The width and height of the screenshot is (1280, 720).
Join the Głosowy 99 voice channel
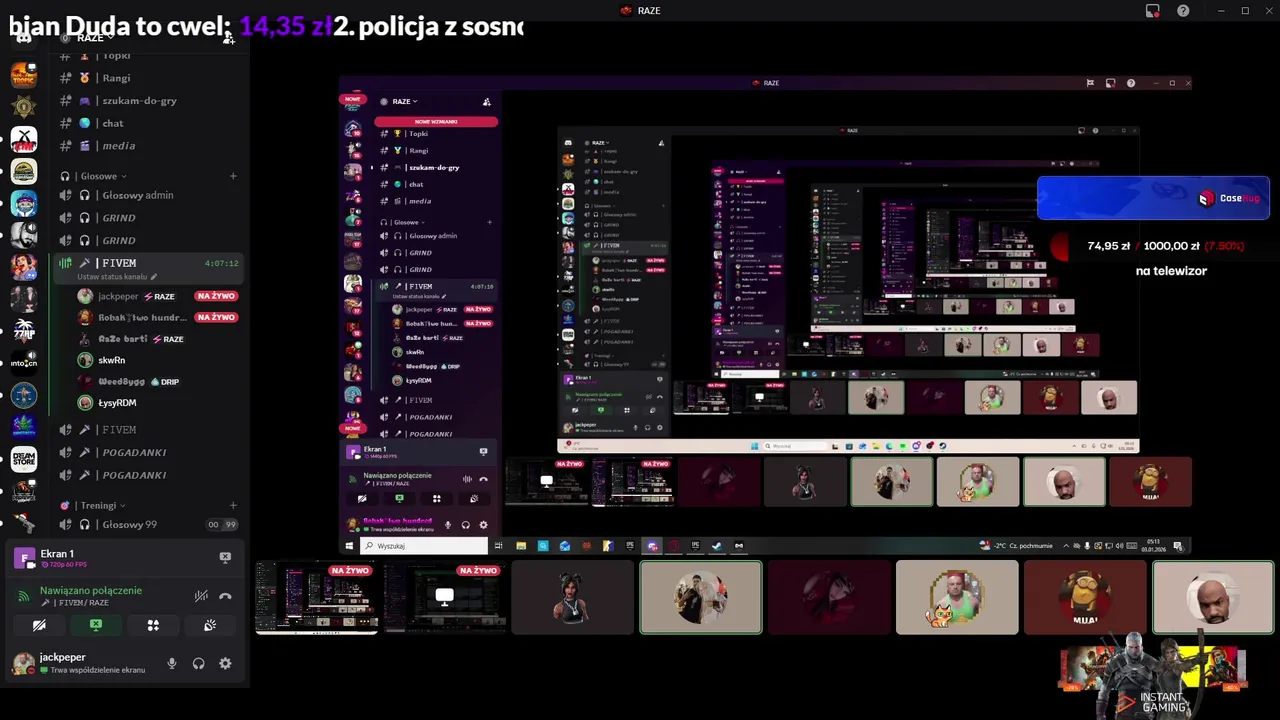[x=132, y=524]
